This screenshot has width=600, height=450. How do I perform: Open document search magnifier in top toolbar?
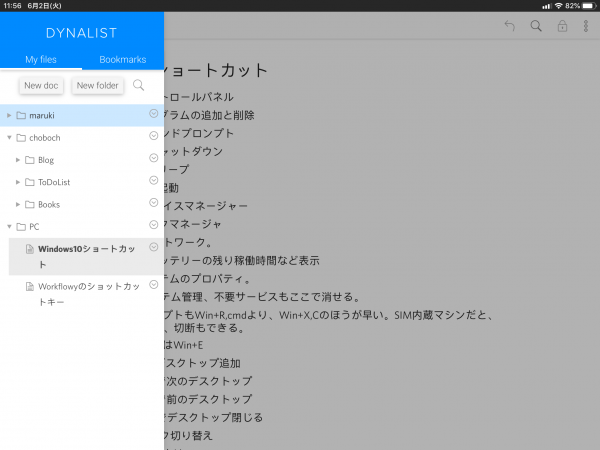(536, 27)
